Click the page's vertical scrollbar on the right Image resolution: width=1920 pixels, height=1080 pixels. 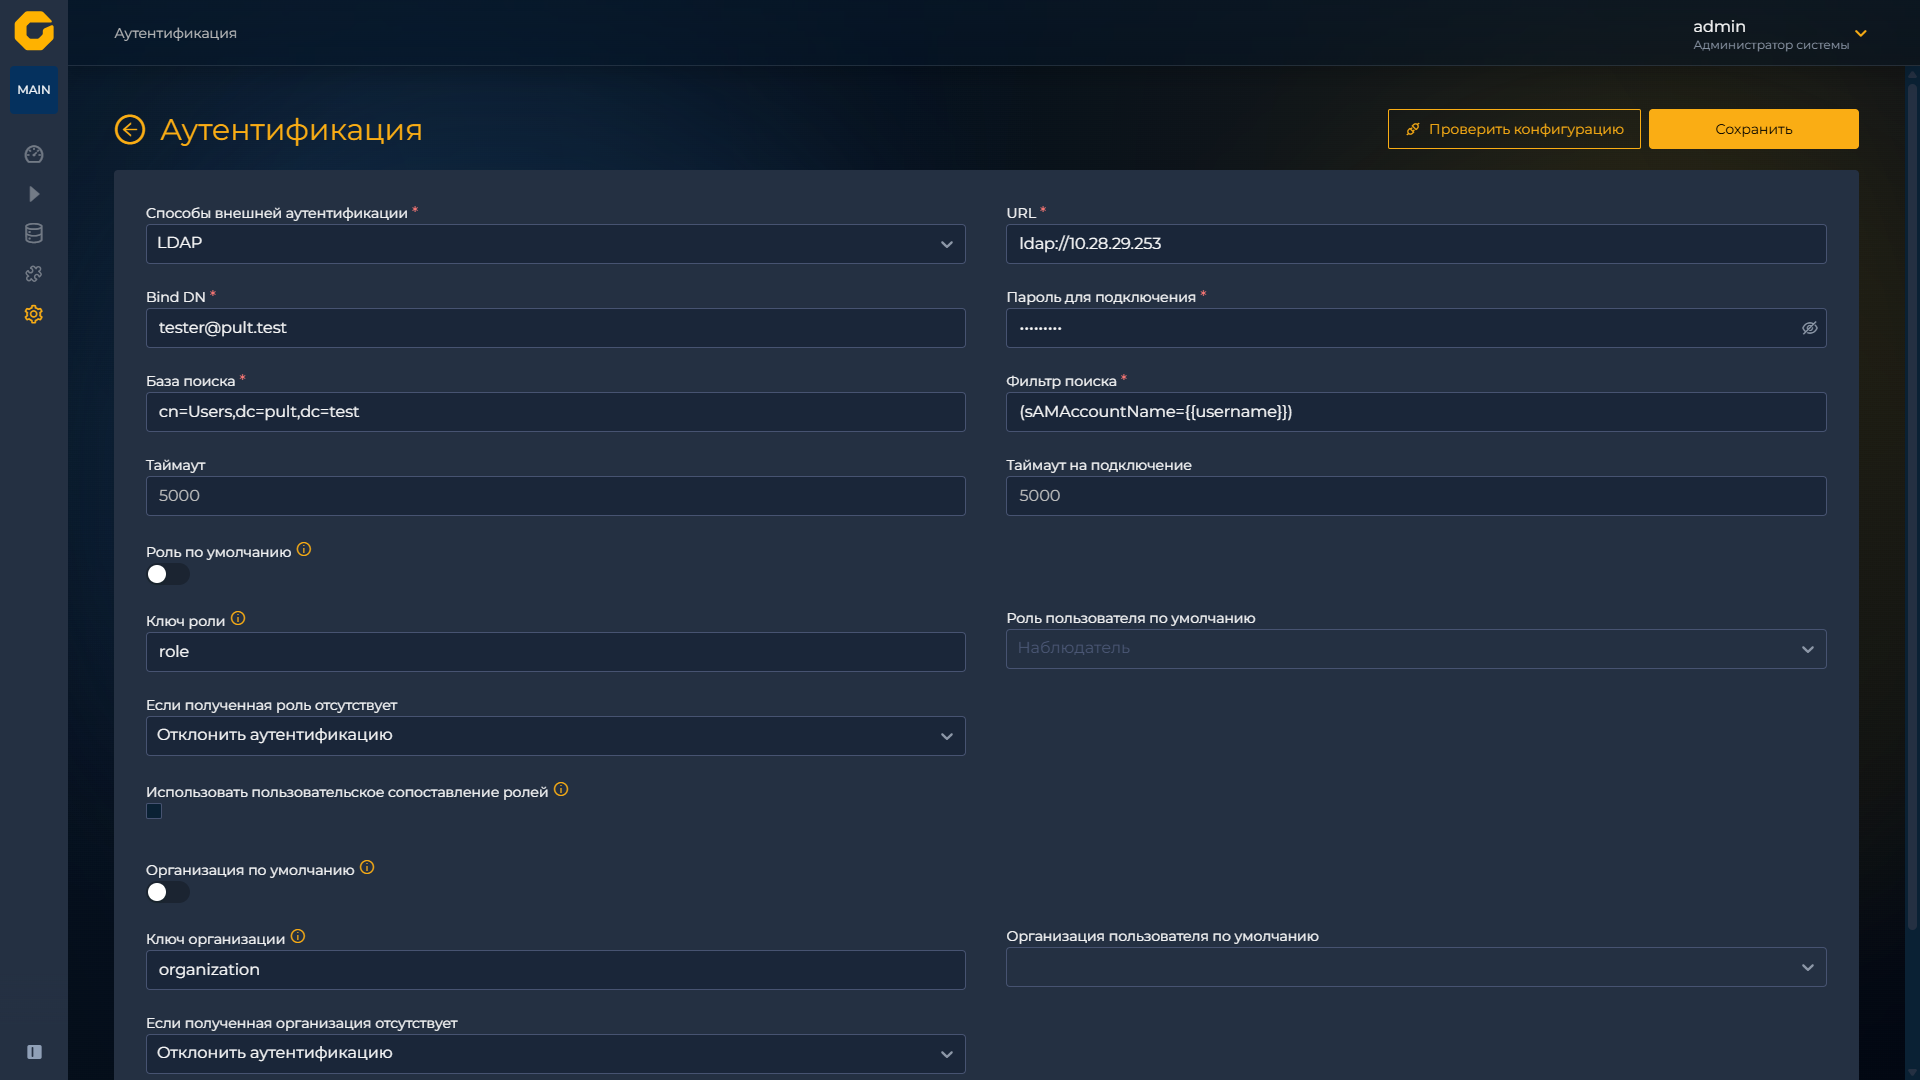pyautogui.click(x=1912, y=508)
